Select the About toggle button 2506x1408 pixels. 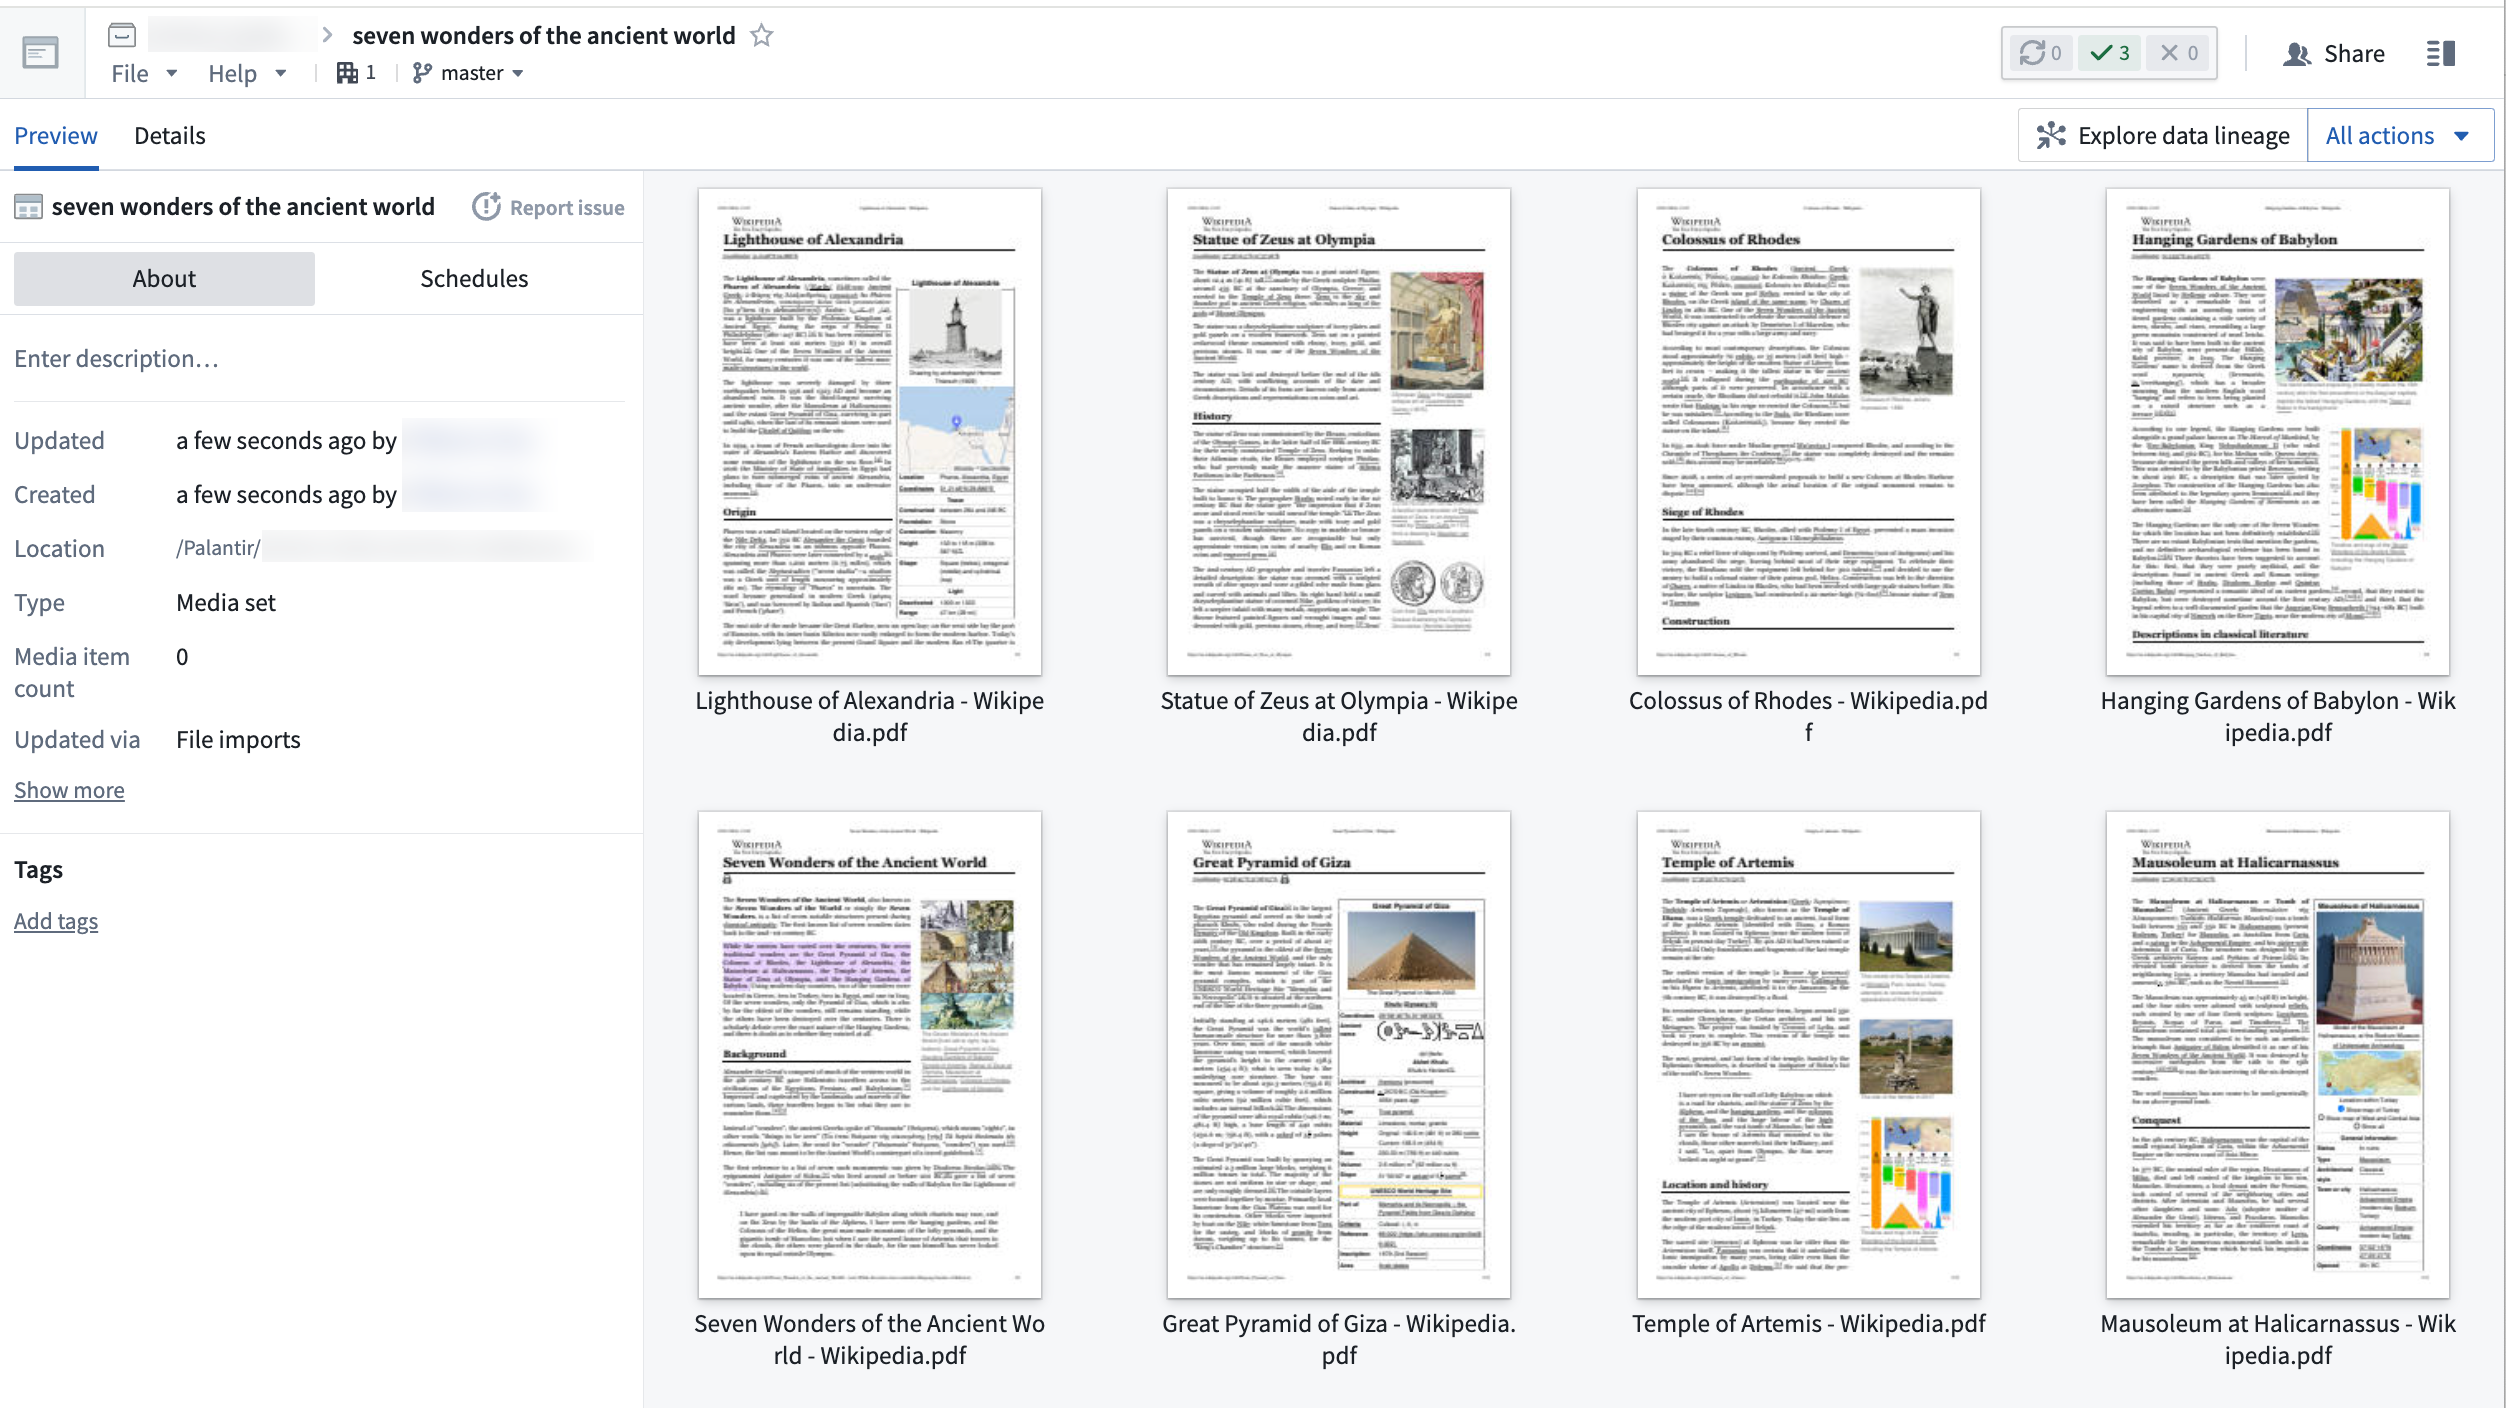[x=164, y=278]
